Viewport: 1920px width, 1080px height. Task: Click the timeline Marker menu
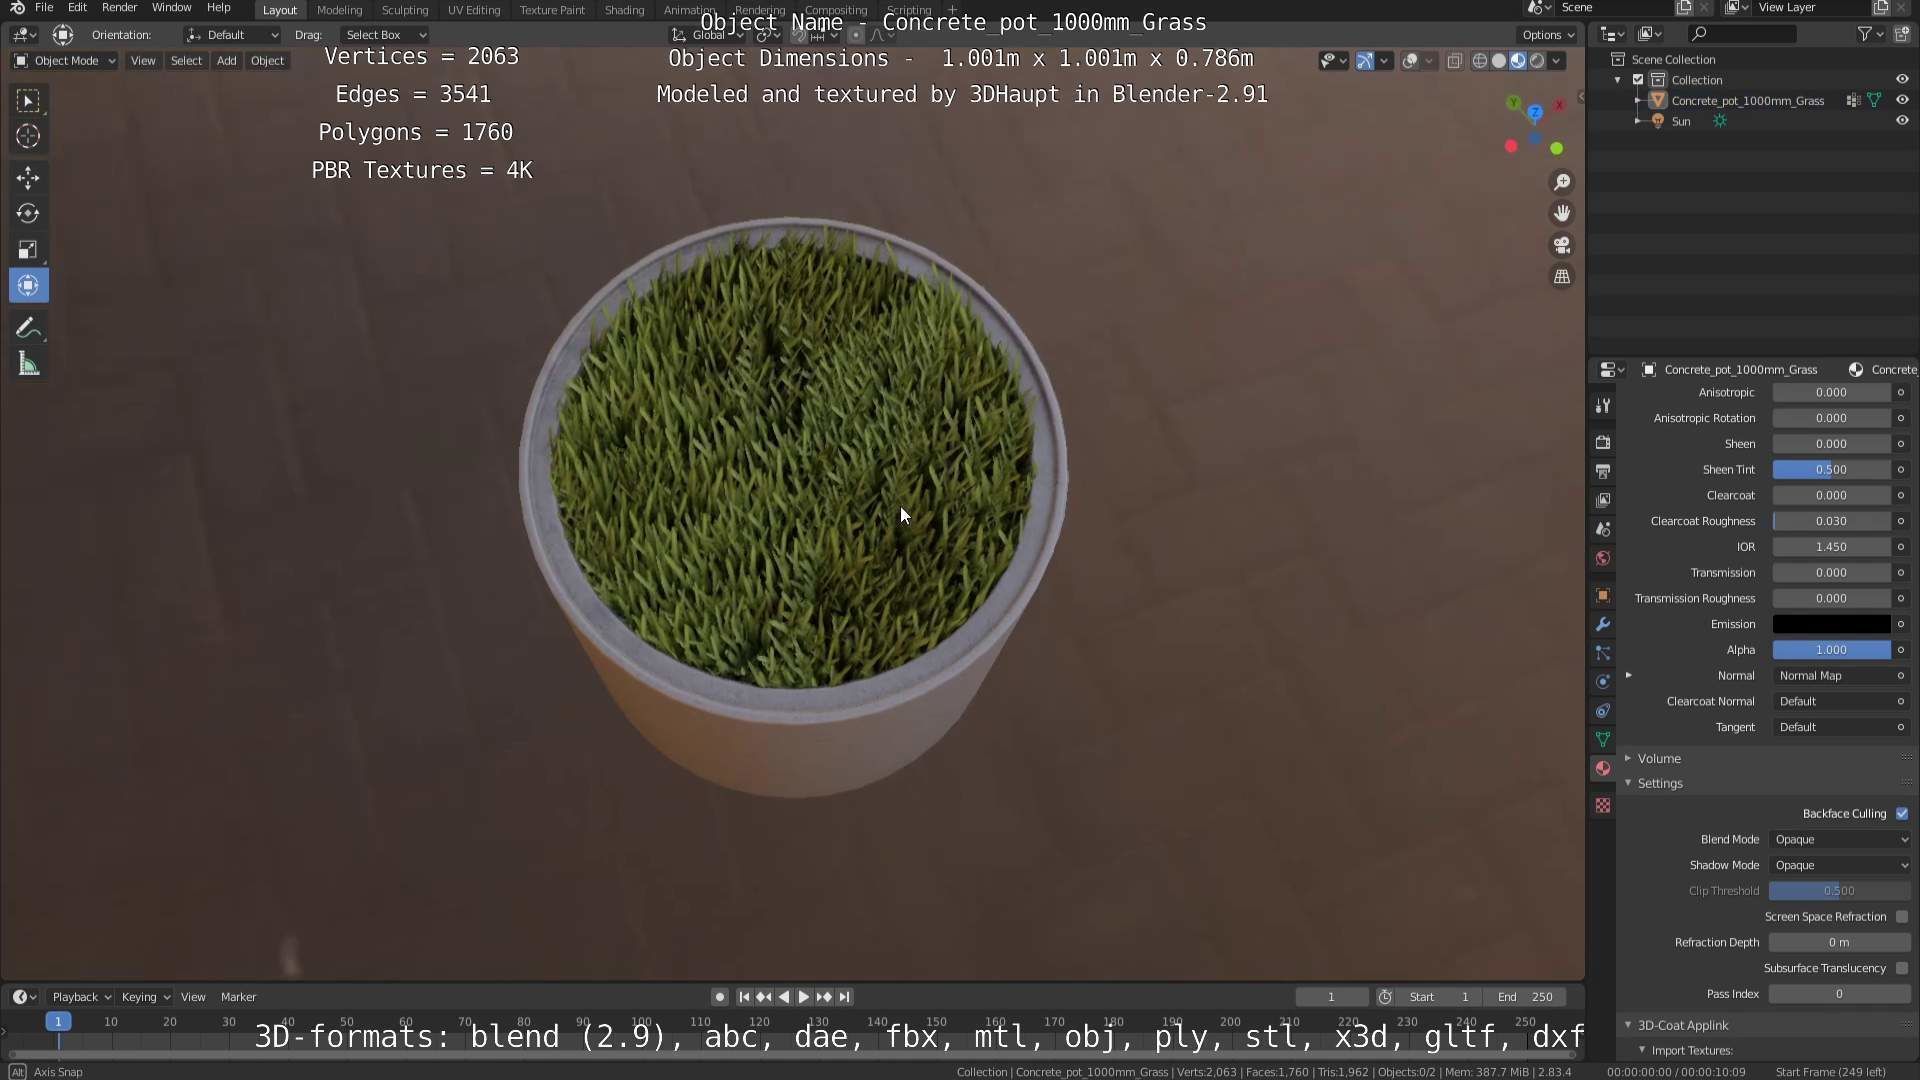point(238,997)
